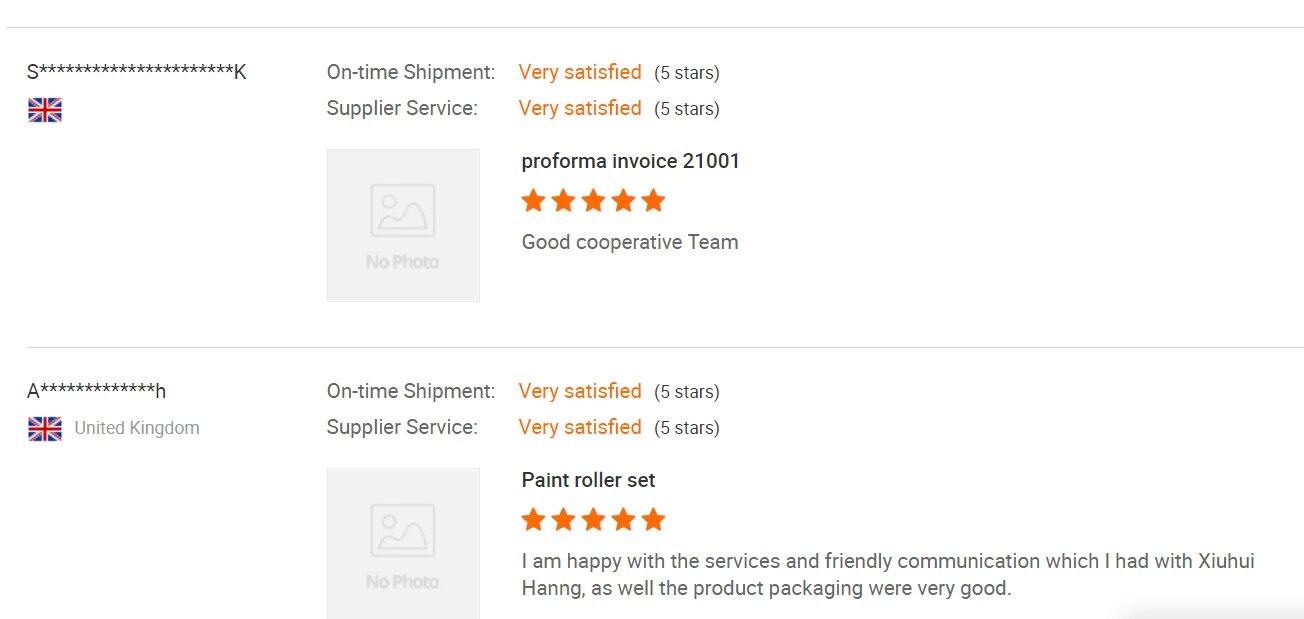Screen dimensions: 1304x619
Task: Open the No Photo placeholder beside proforma invoice review
Action: pyautogui.click(x=403, y=225)
